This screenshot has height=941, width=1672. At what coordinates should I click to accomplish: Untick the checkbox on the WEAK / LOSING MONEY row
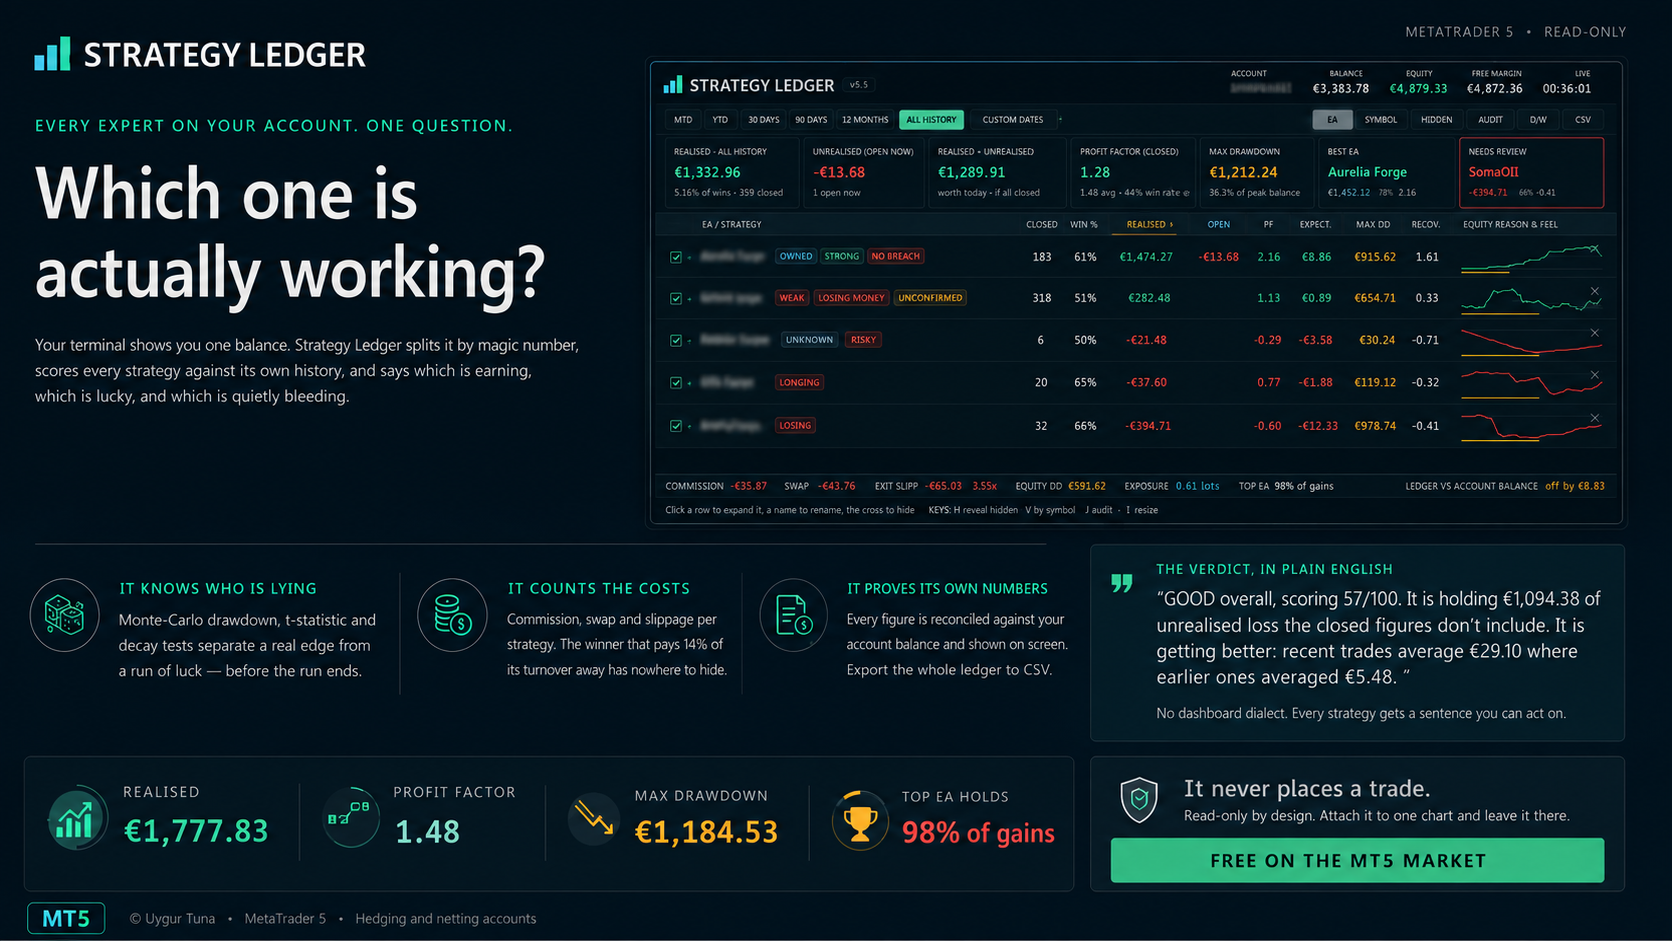pos(676,298)
